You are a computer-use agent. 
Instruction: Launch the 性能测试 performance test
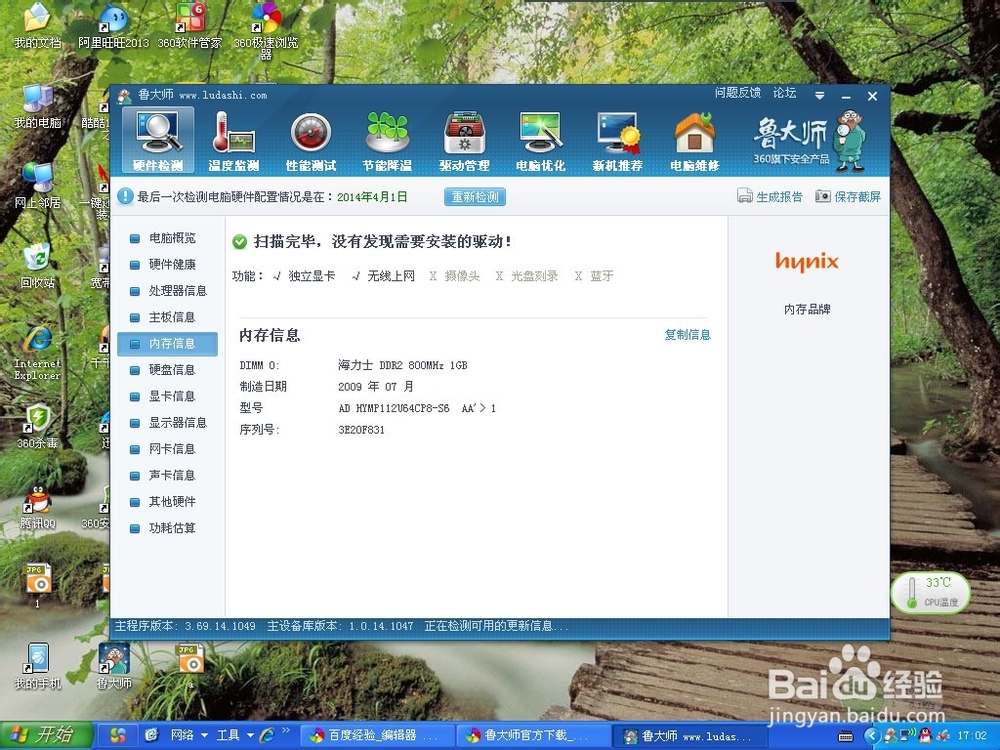[311, 142]
